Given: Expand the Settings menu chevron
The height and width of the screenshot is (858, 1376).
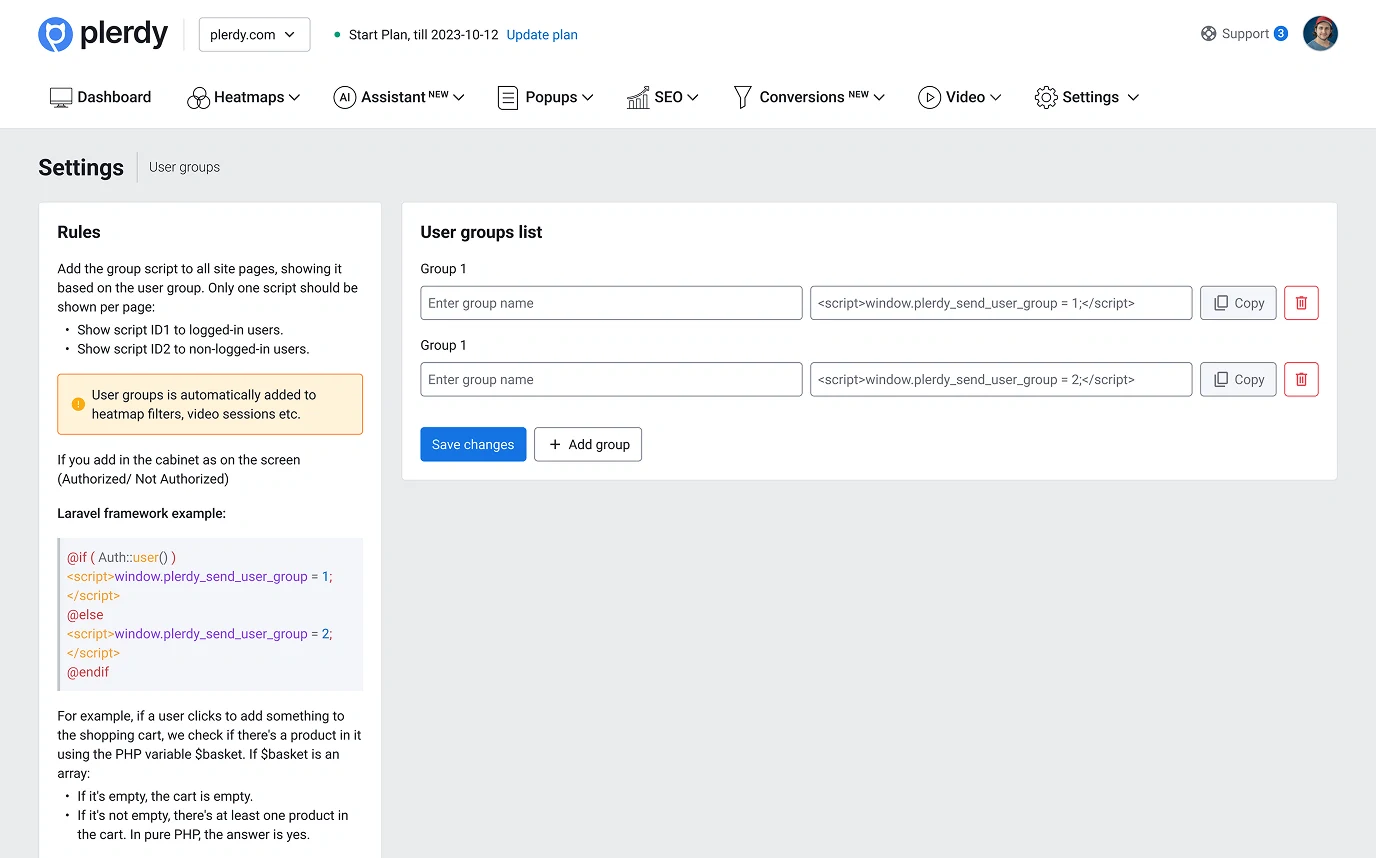Looking at the screenshot, I should [x=1133, y=97].
